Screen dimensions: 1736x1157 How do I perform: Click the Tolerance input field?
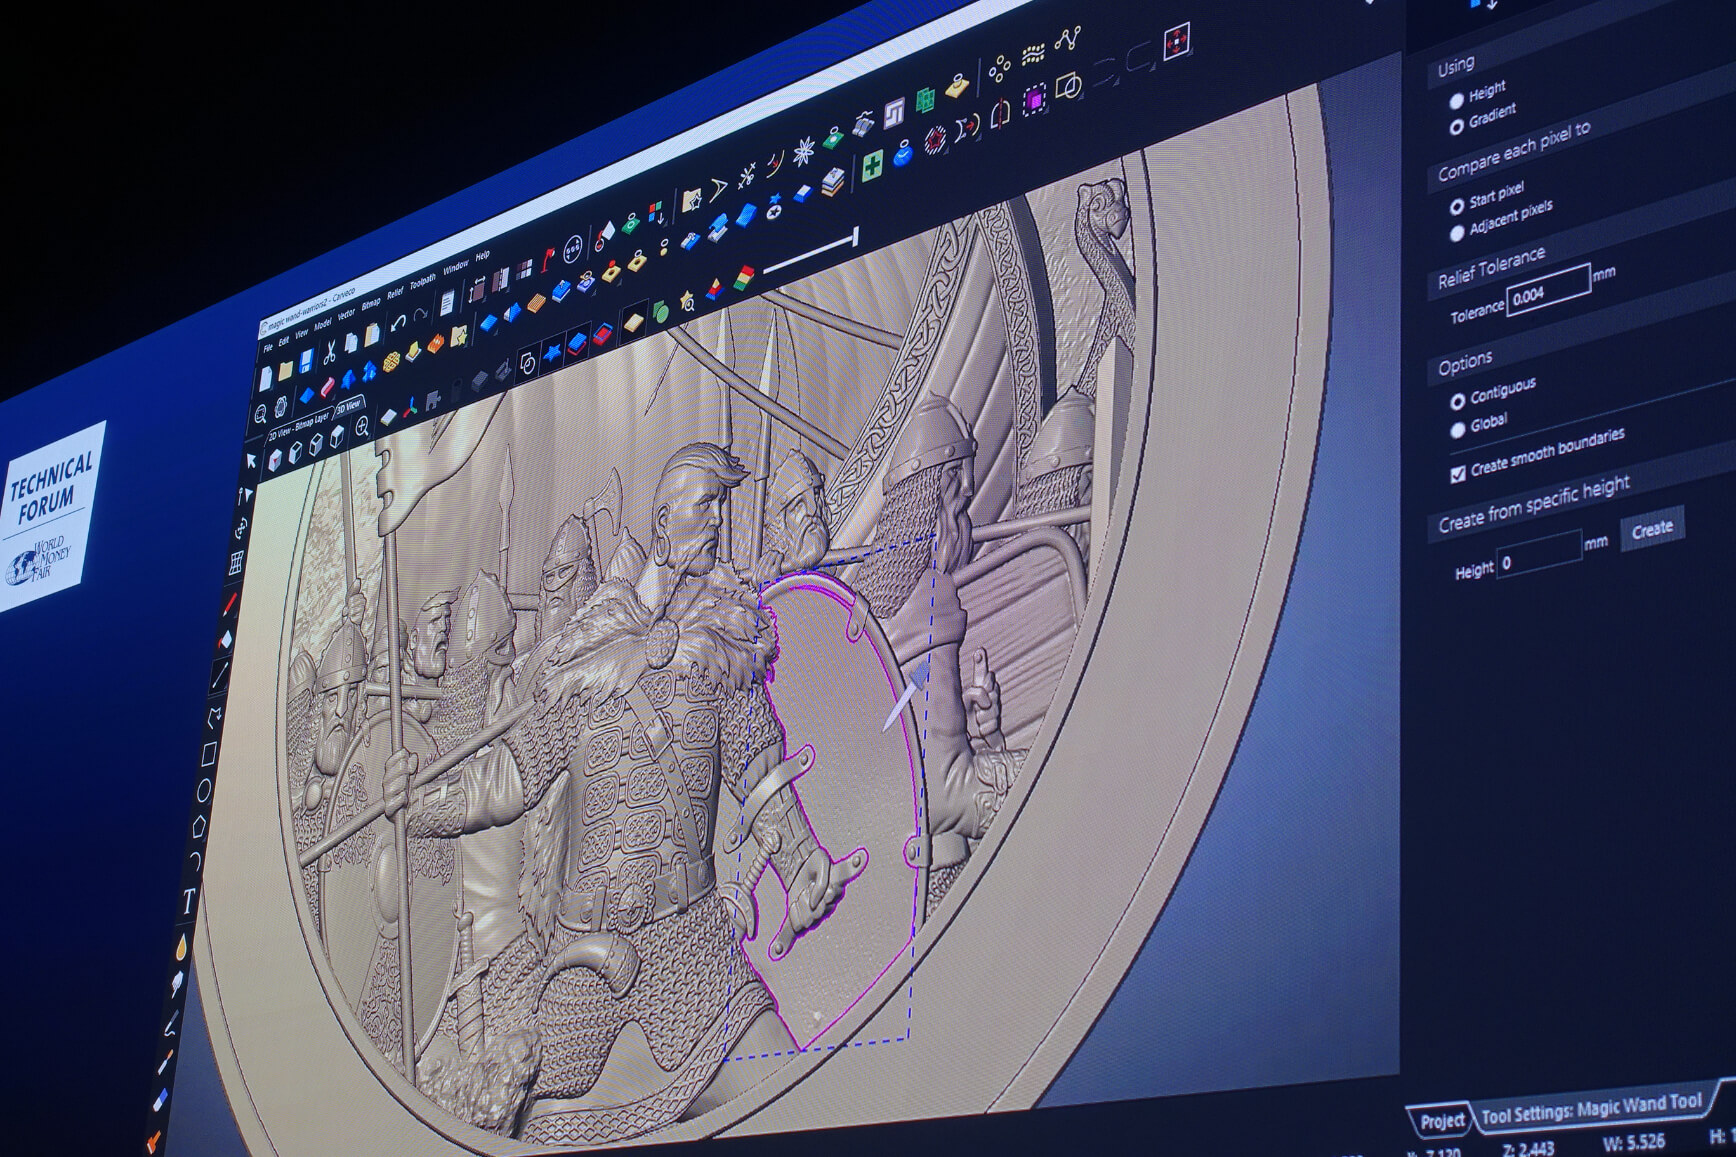1547,292
